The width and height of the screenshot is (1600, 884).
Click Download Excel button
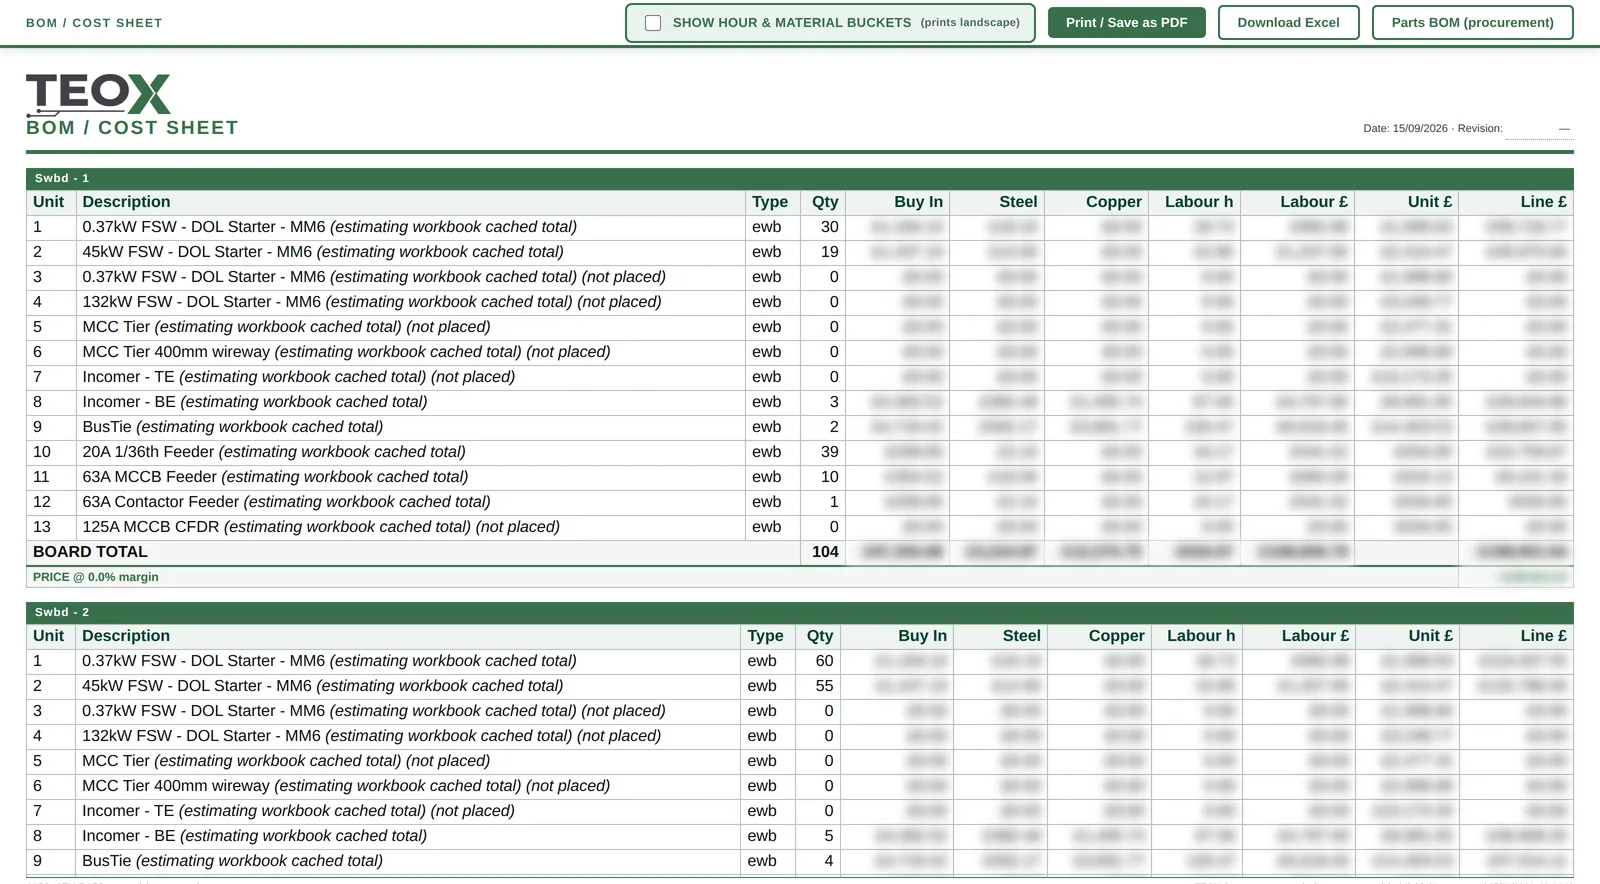[1288, 22]
